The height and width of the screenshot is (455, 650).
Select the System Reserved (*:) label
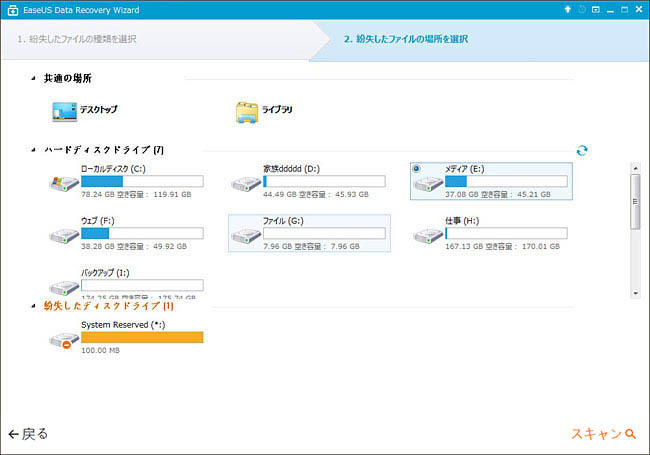click(123, 325)
